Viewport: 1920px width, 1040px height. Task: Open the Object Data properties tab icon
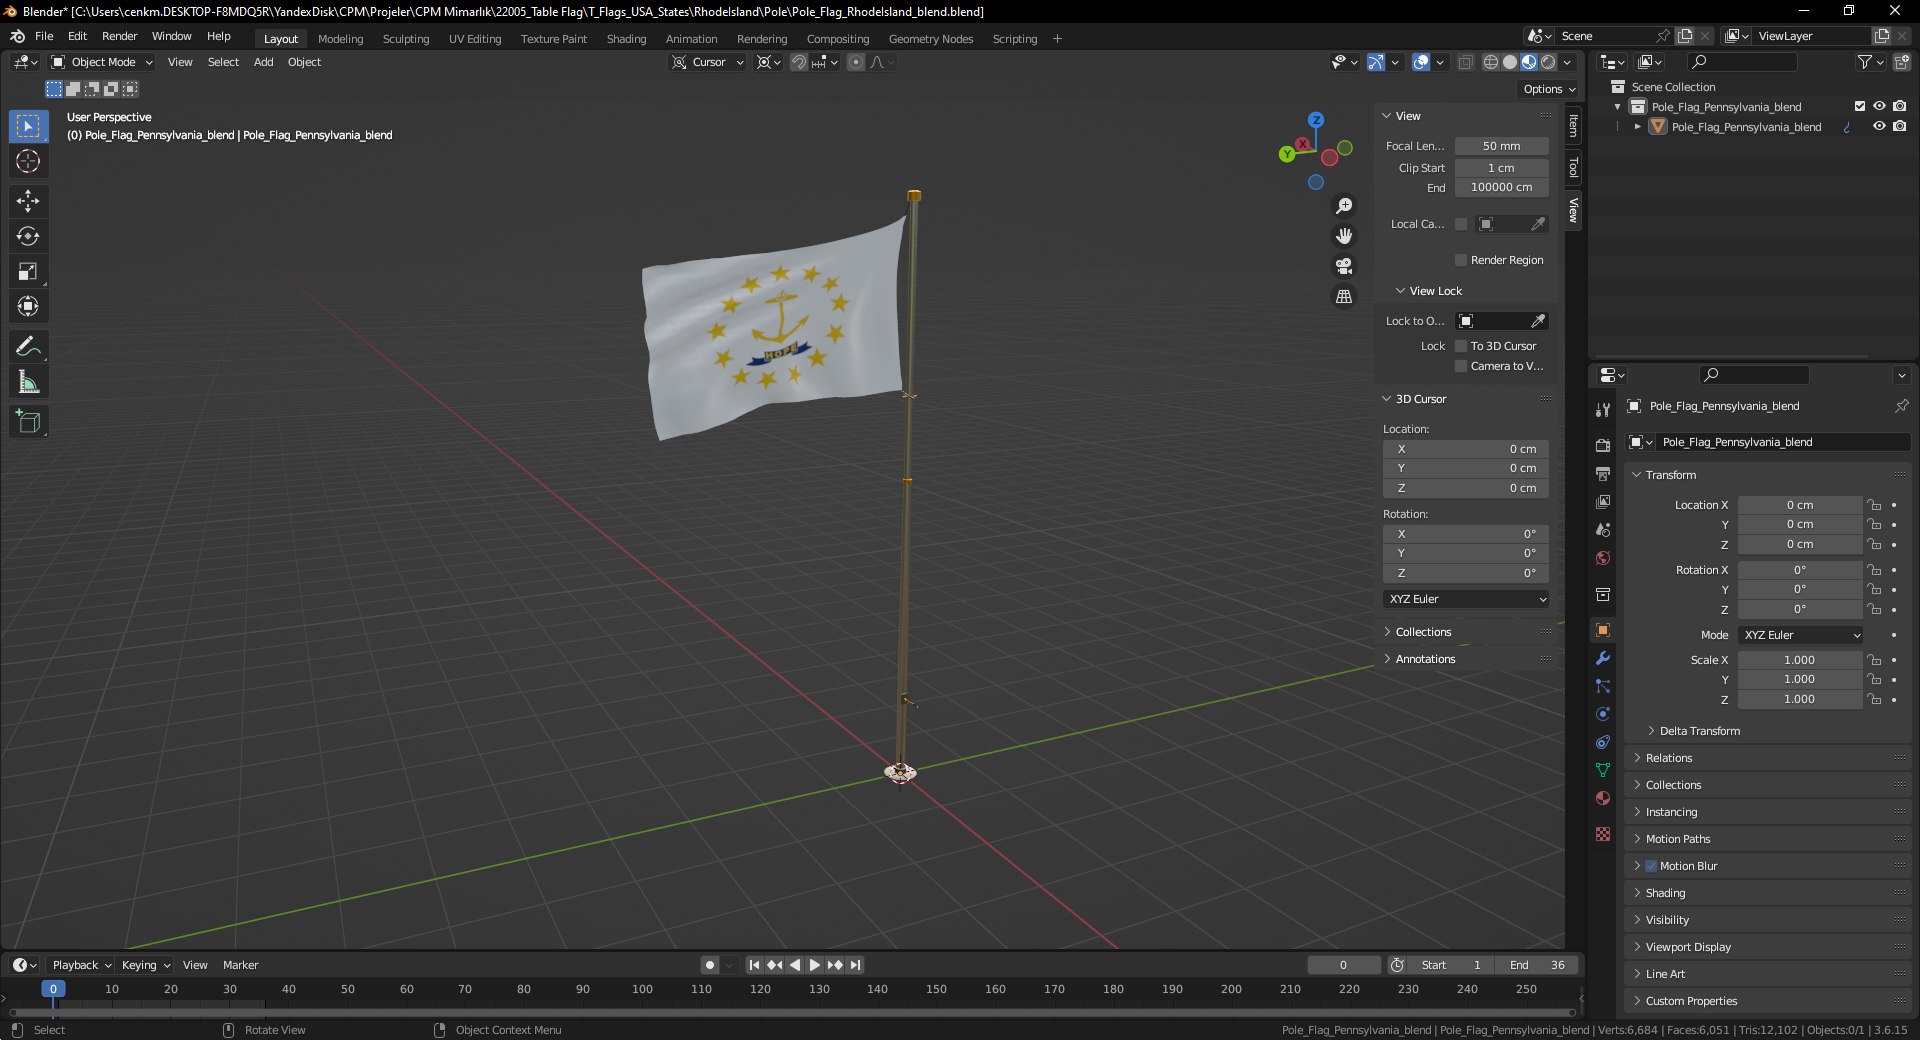1603,770
